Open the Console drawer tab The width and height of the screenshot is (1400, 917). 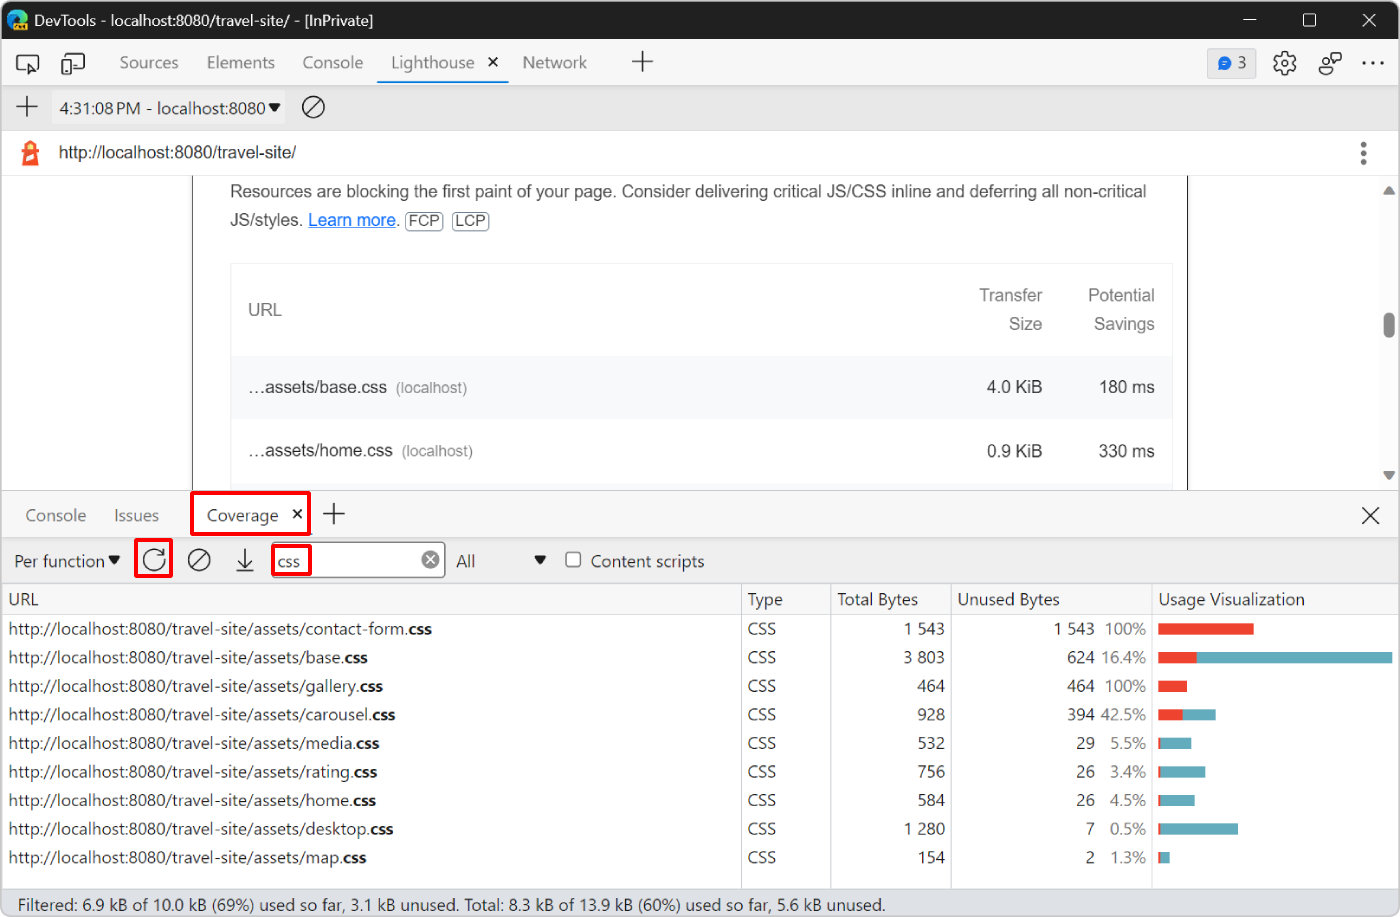[x=55, y=514]
